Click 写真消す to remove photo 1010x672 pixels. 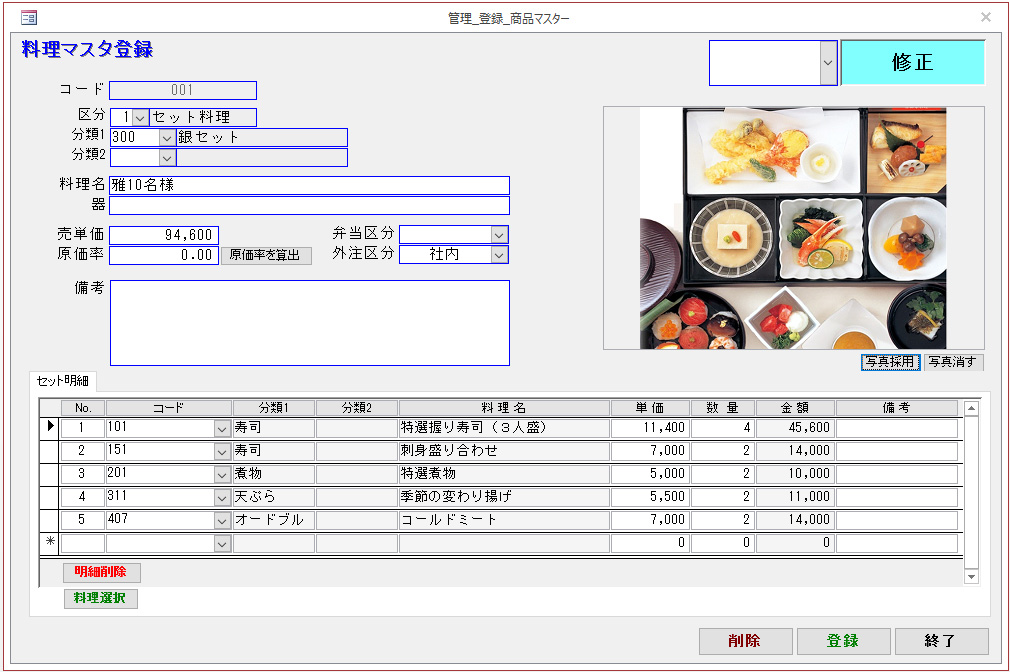(953, 362)
